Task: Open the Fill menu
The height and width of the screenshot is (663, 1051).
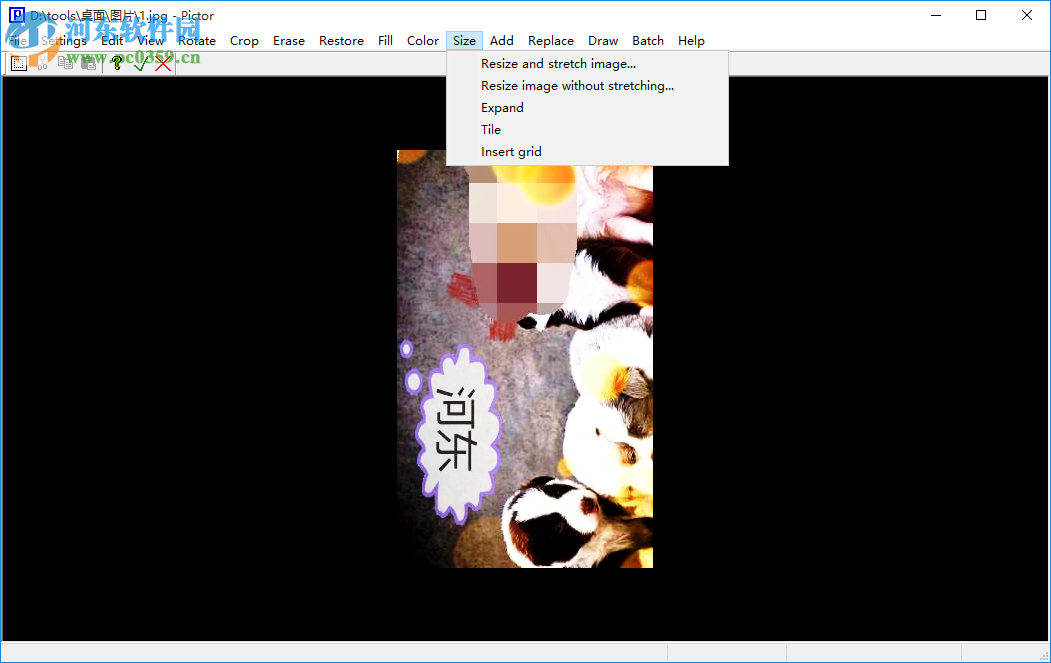Action: pyautogui.click(x=385, y=40)
